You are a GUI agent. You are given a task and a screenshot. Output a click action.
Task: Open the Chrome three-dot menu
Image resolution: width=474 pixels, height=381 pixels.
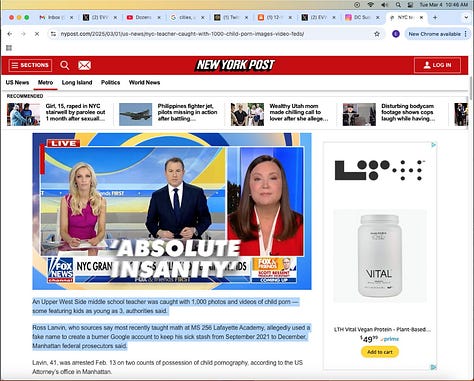click(465, 34)
